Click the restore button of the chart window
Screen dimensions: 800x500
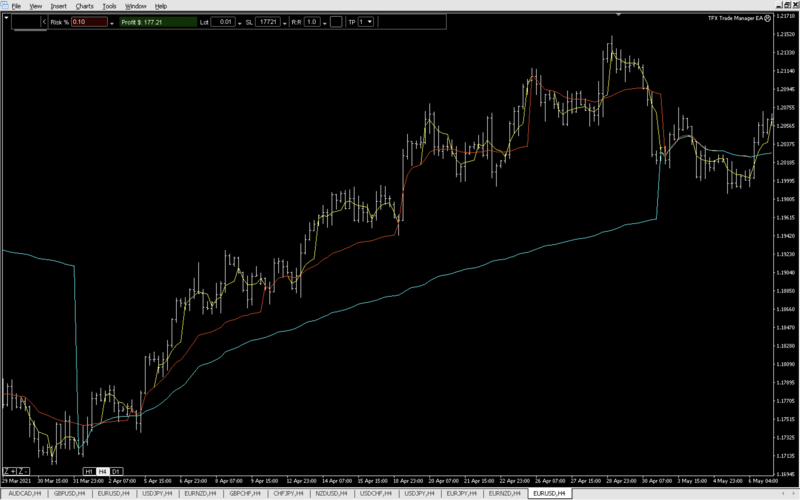point(787,5)
